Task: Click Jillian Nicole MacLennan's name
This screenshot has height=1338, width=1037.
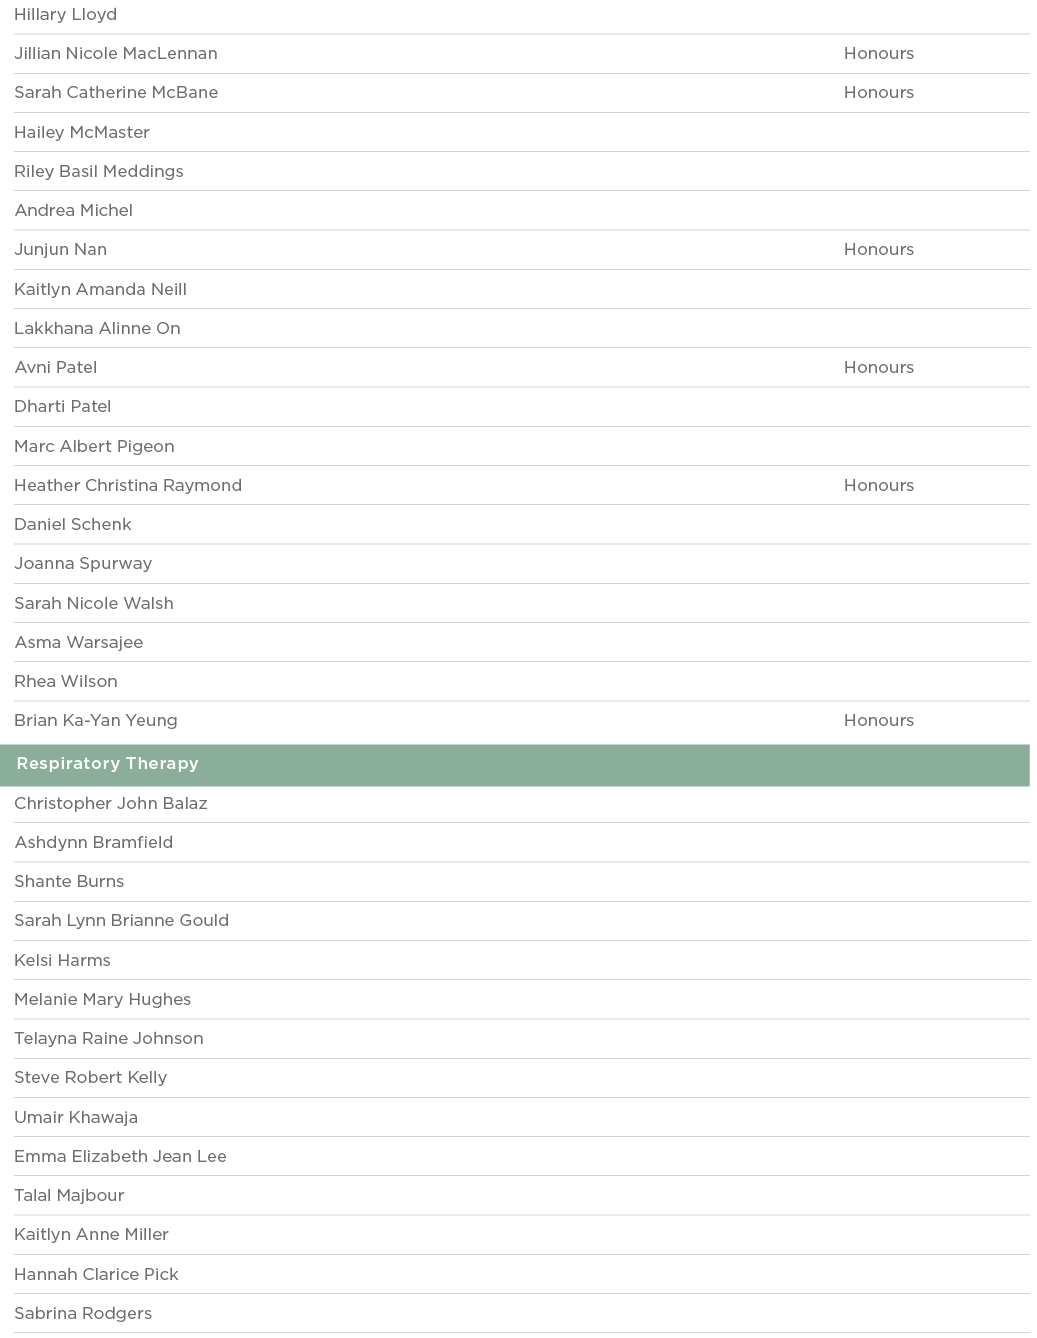Action: 115,54
